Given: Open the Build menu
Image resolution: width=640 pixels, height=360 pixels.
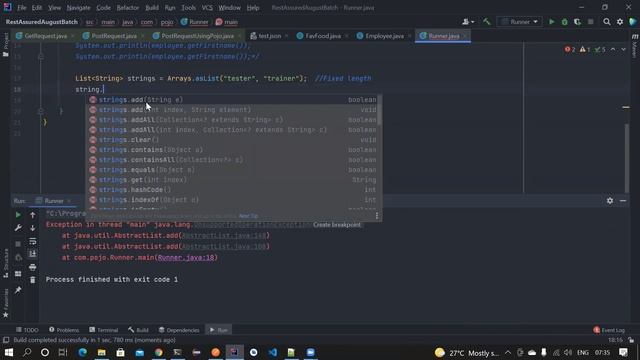Looking at the screenshot, I should pyautogui.click(x=152, y=8).
